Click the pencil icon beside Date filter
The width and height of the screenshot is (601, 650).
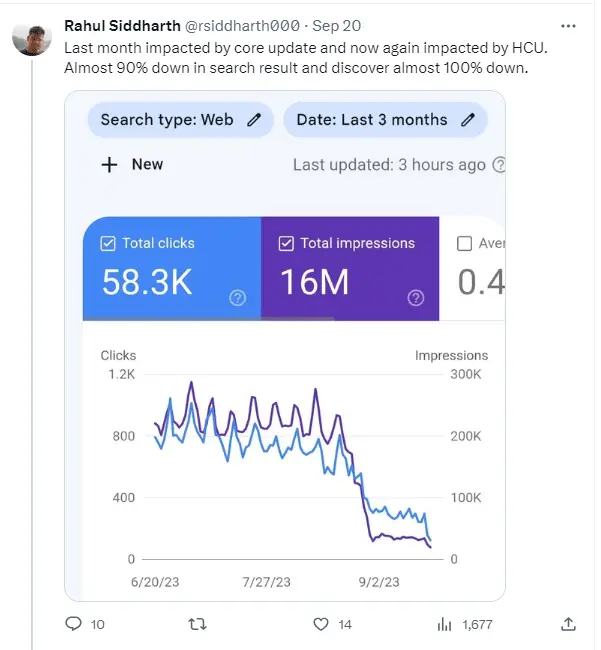468,120
